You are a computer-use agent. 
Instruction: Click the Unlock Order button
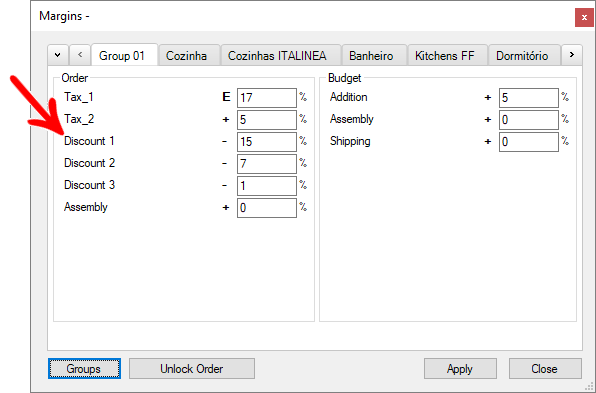(x=192, y=369)
